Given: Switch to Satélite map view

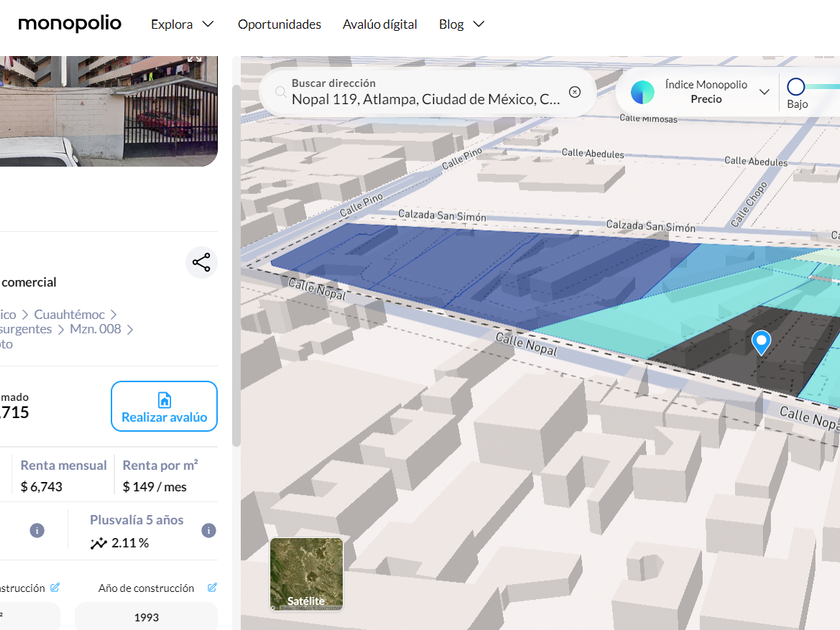Looking at the screenshot, I should tap(306, 574).
